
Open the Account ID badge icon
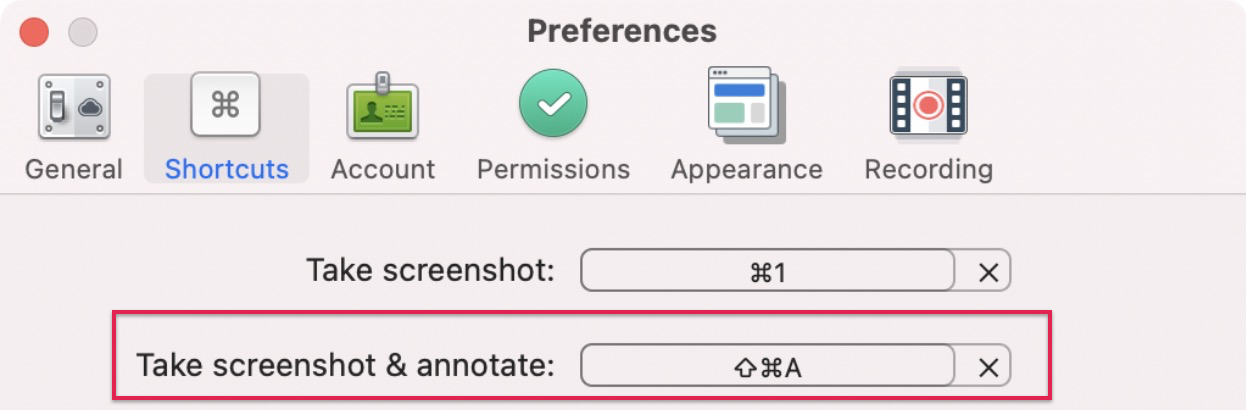click(382, 106)
